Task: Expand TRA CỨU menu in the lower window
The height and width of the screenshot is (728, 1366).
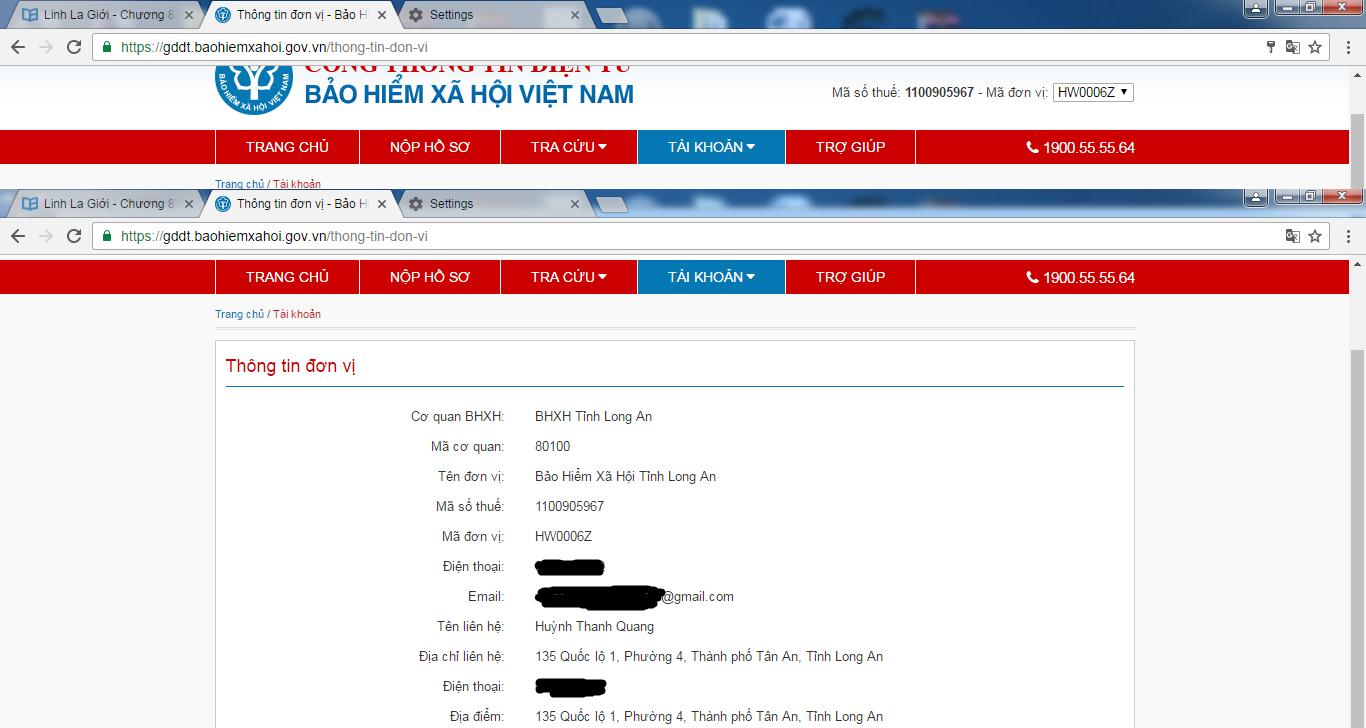Action: pyautogui.click(x=569, y=277)
